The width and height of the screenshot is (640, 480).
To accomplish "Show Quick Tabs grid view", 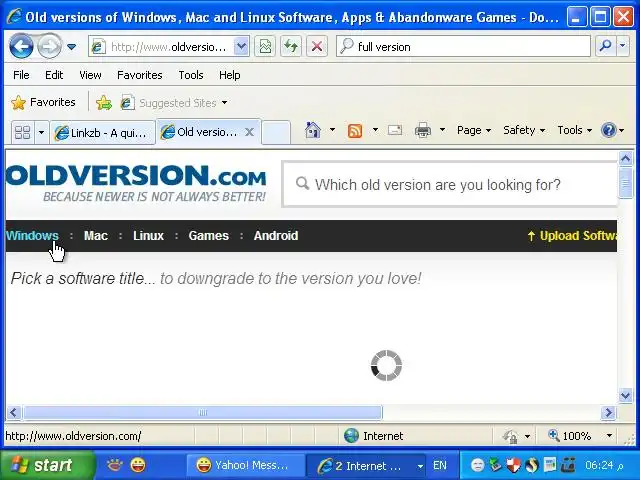I will pyautogui.click(x=22, y=132).
